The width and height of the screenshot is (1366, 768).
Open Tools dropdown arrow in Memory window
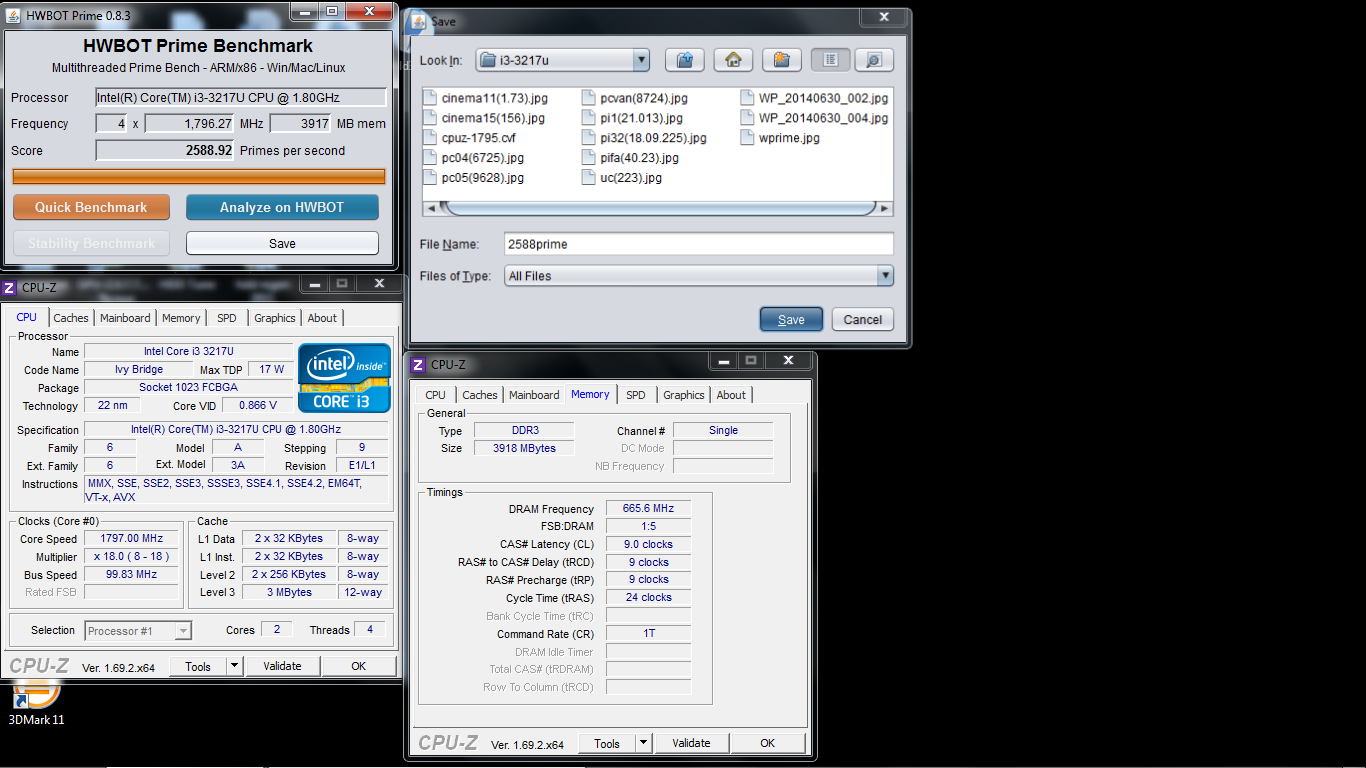643,743
